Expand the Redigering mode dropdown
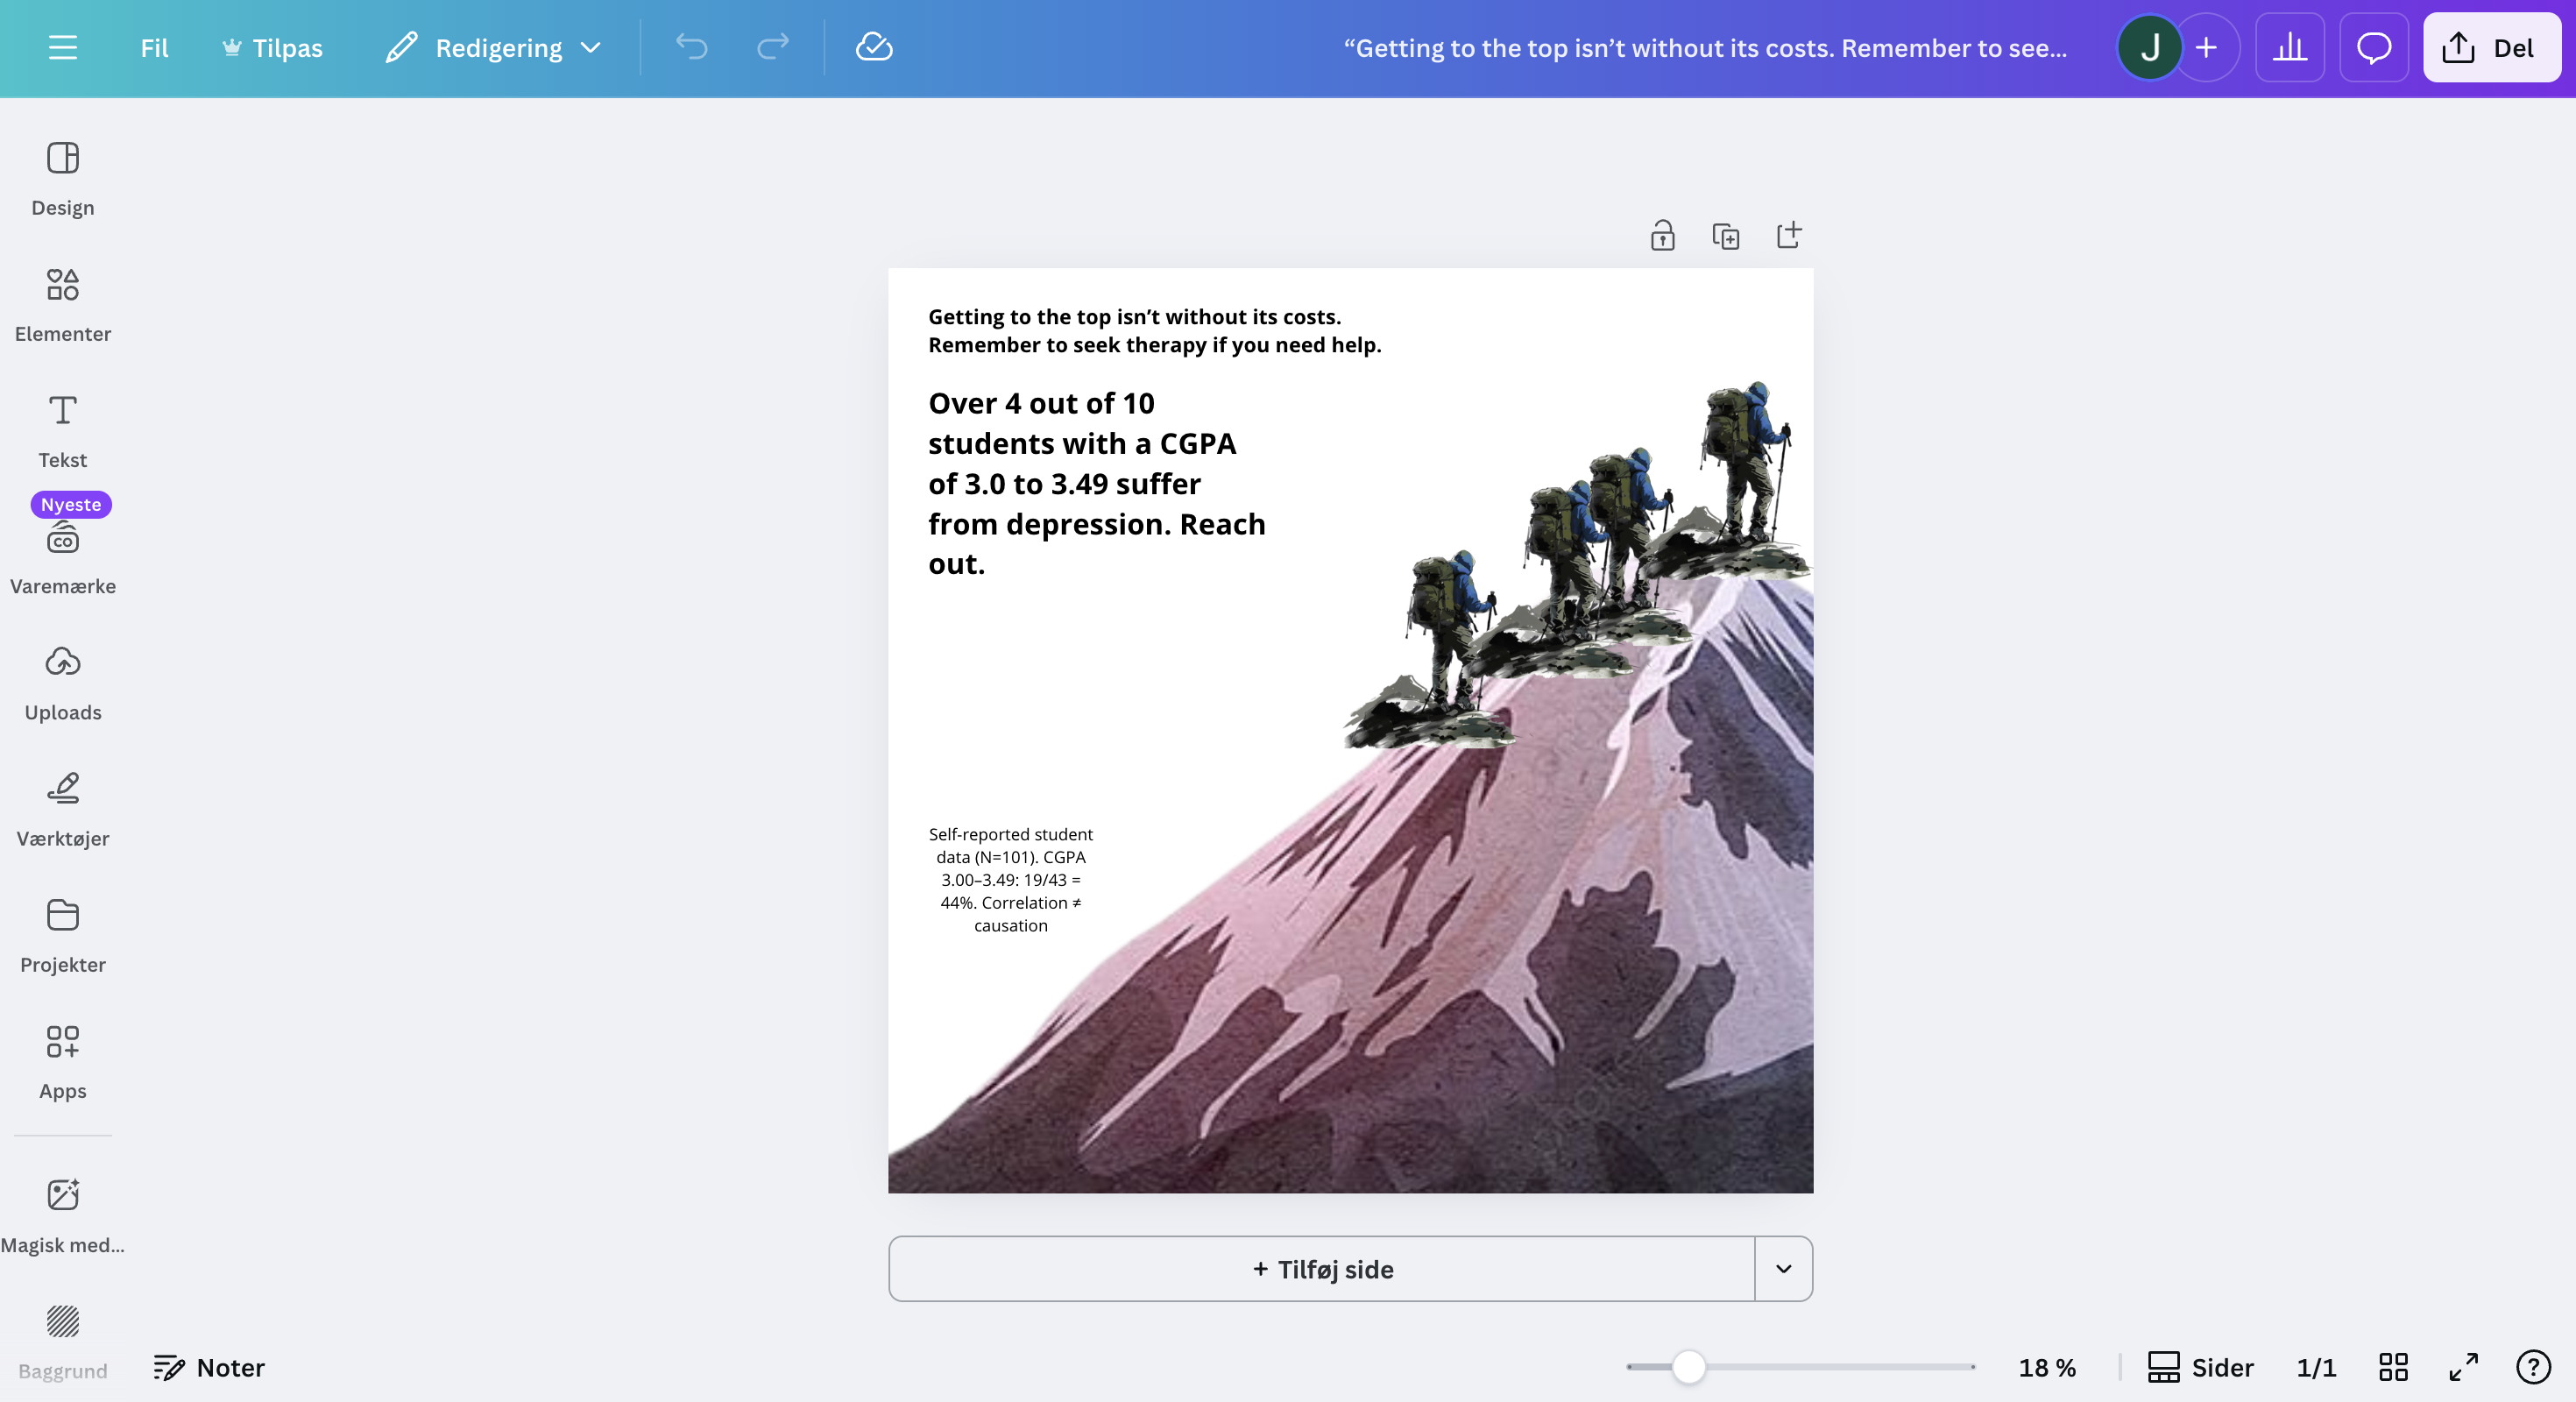The width and height of the screenshot is (2576, 1402). [591, 47]
